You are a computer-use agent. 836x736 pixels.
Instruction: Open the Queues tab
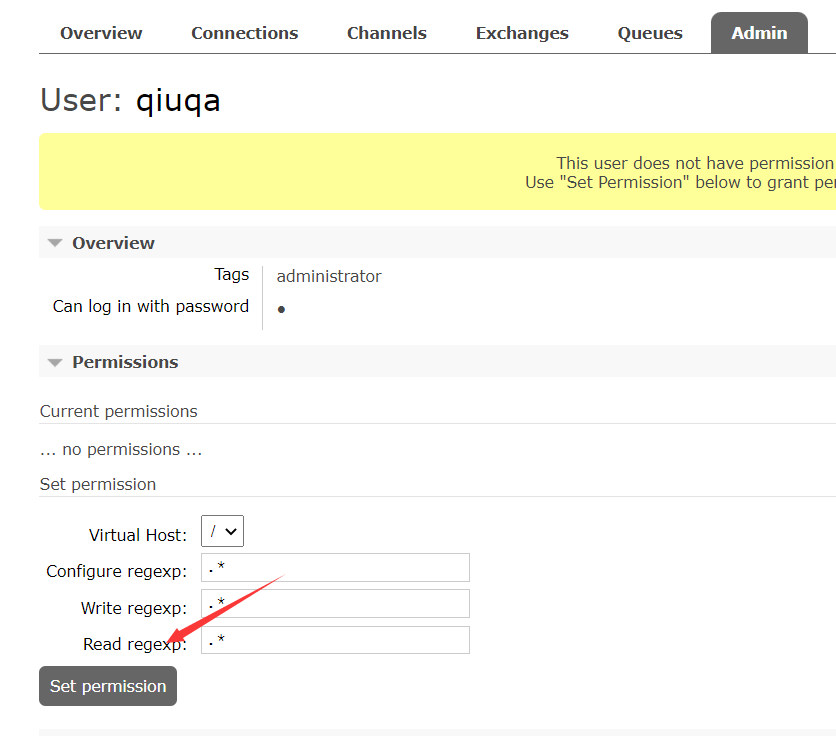[649, 32]
